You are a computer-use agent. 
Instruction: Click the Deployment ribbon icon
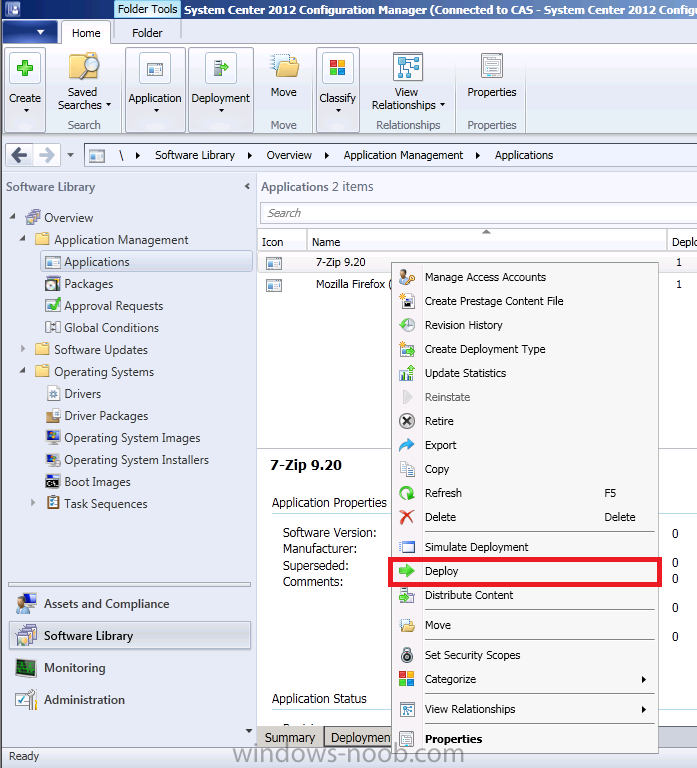pyautogui.click(x=220, y=69)
